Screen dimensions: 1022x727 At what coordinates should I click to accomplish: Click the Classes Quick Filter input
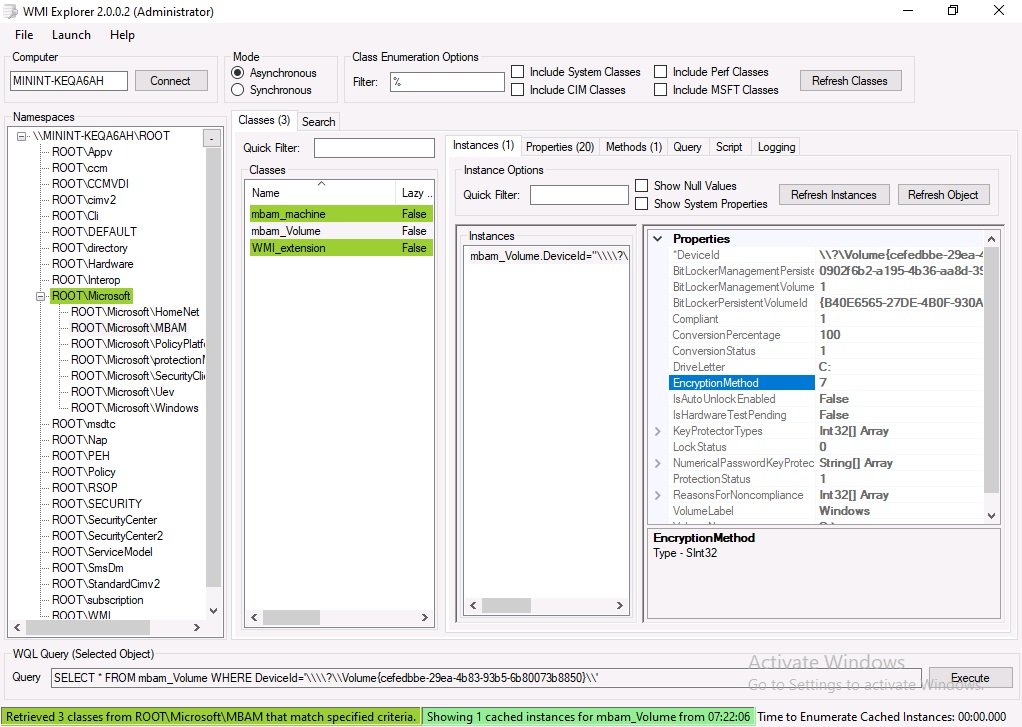coord(374,148)
